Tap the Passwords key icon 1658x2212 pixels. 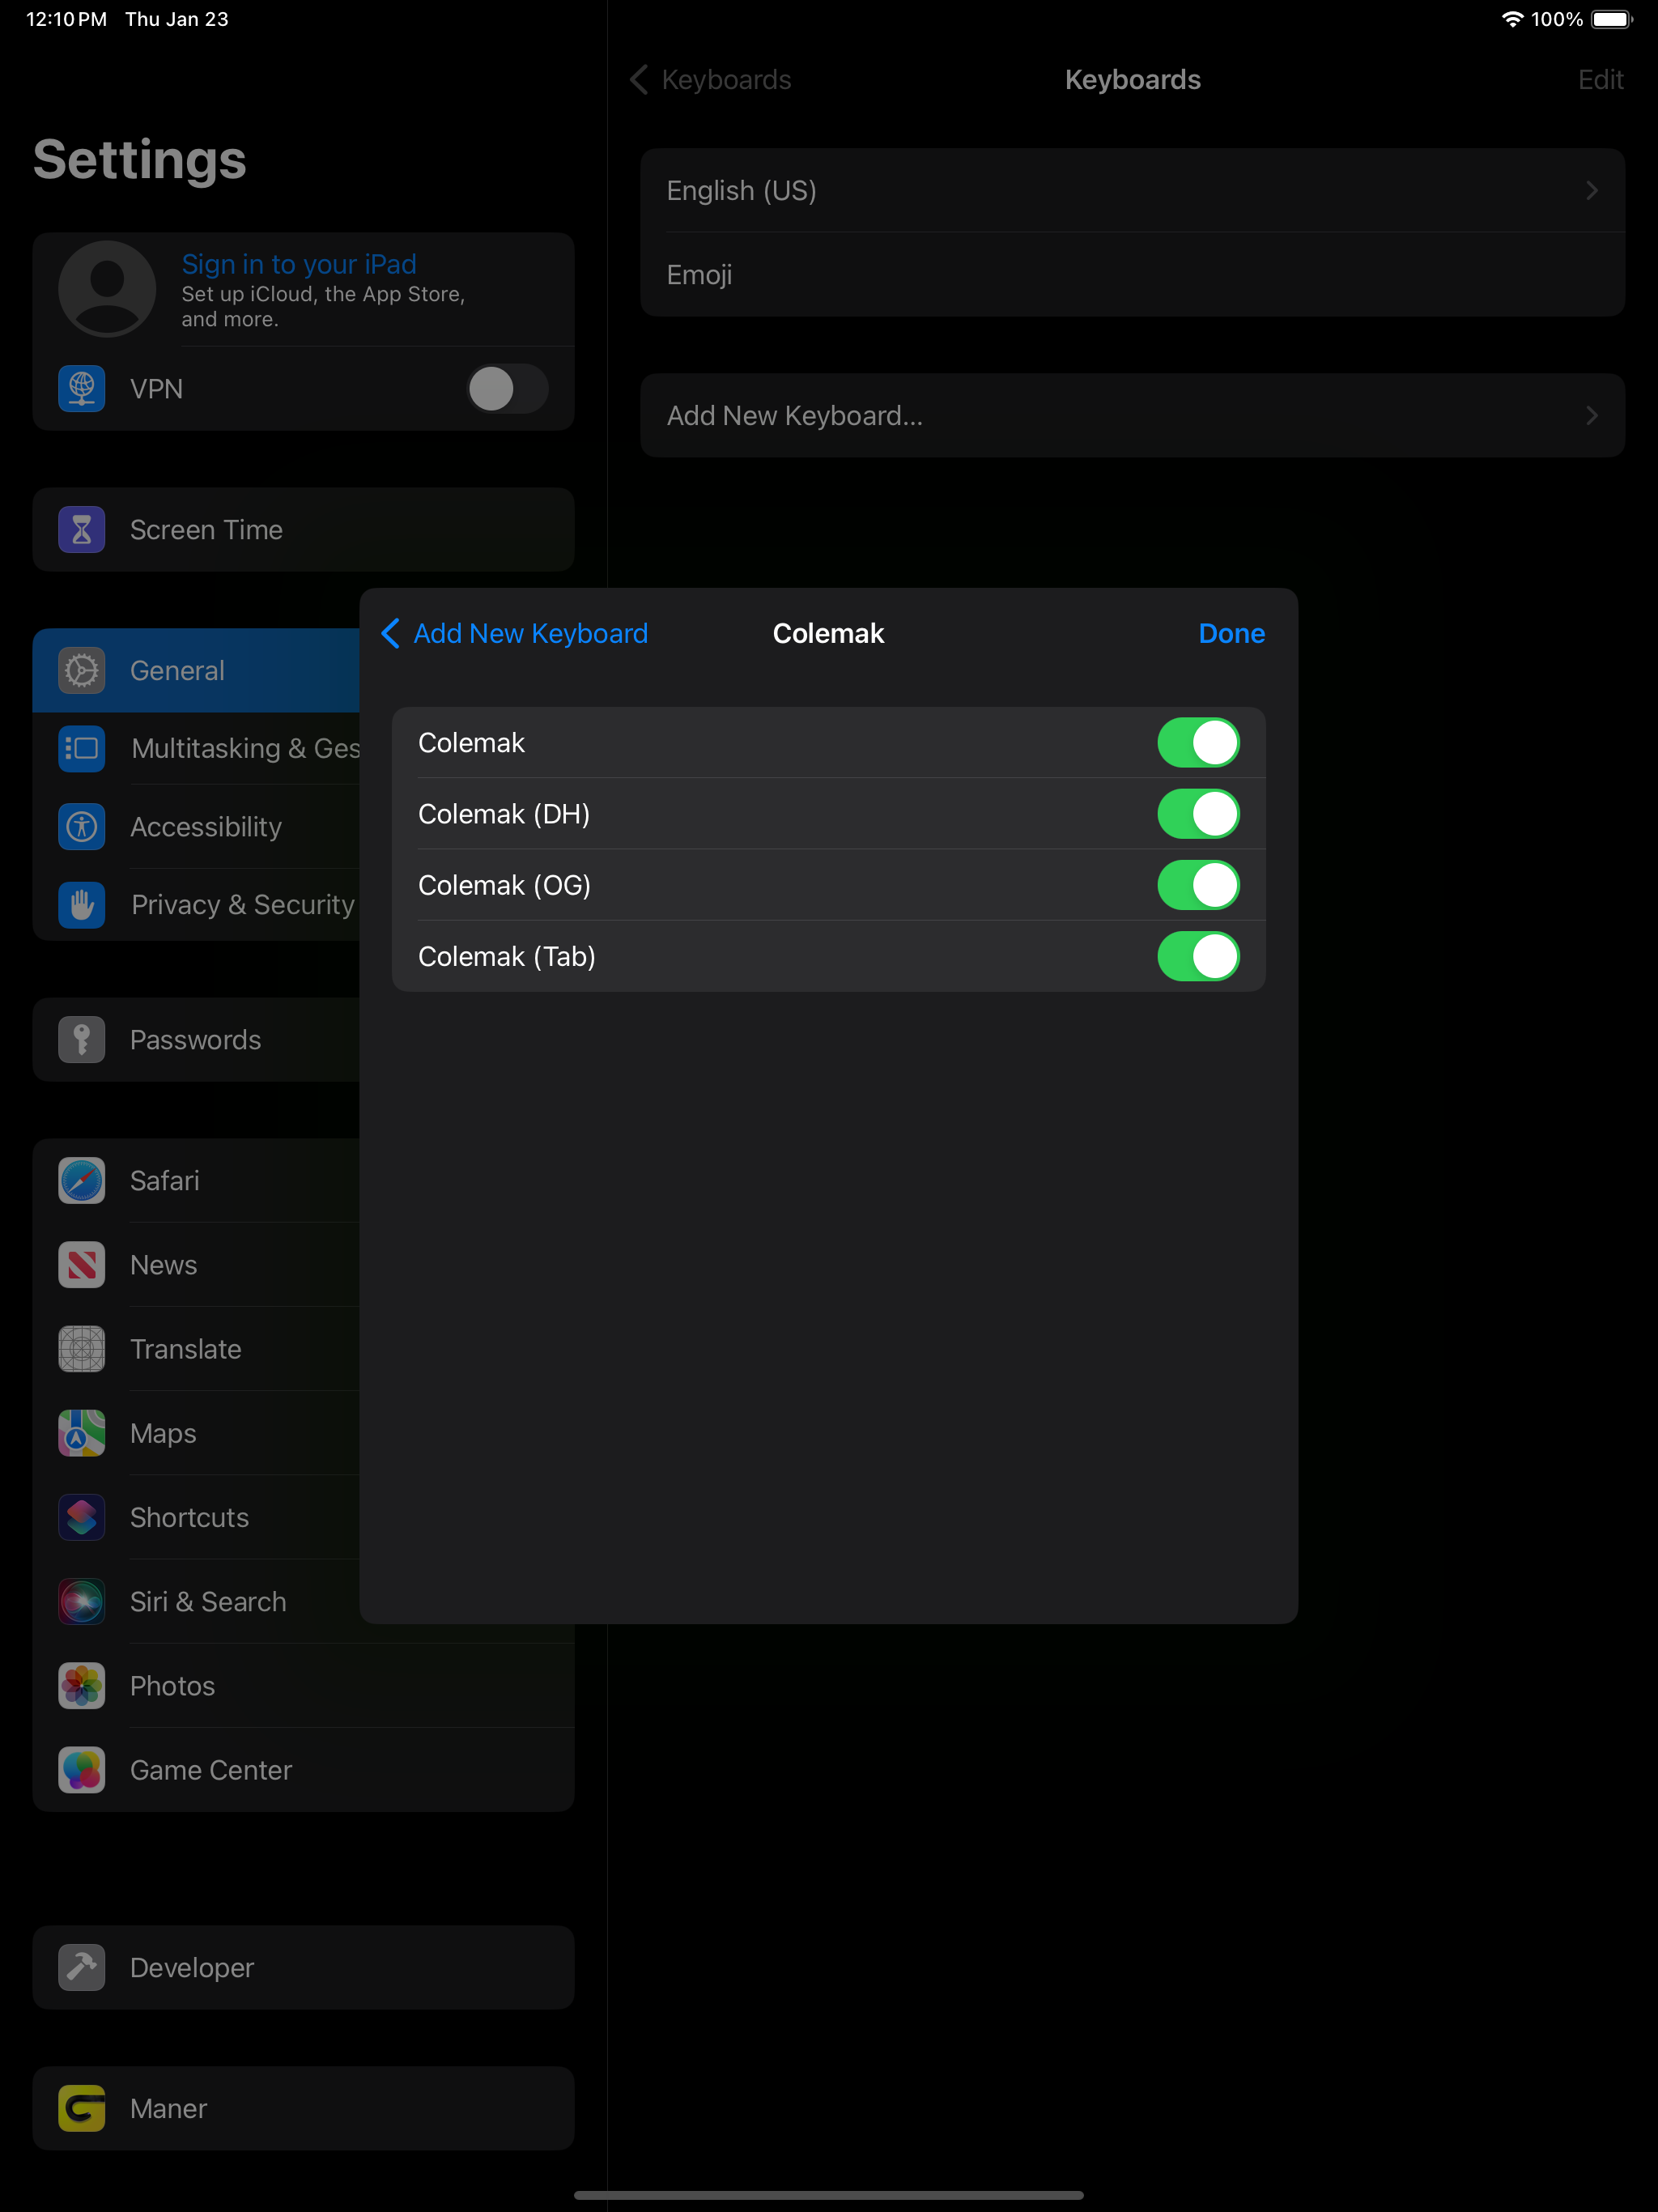82,1040
